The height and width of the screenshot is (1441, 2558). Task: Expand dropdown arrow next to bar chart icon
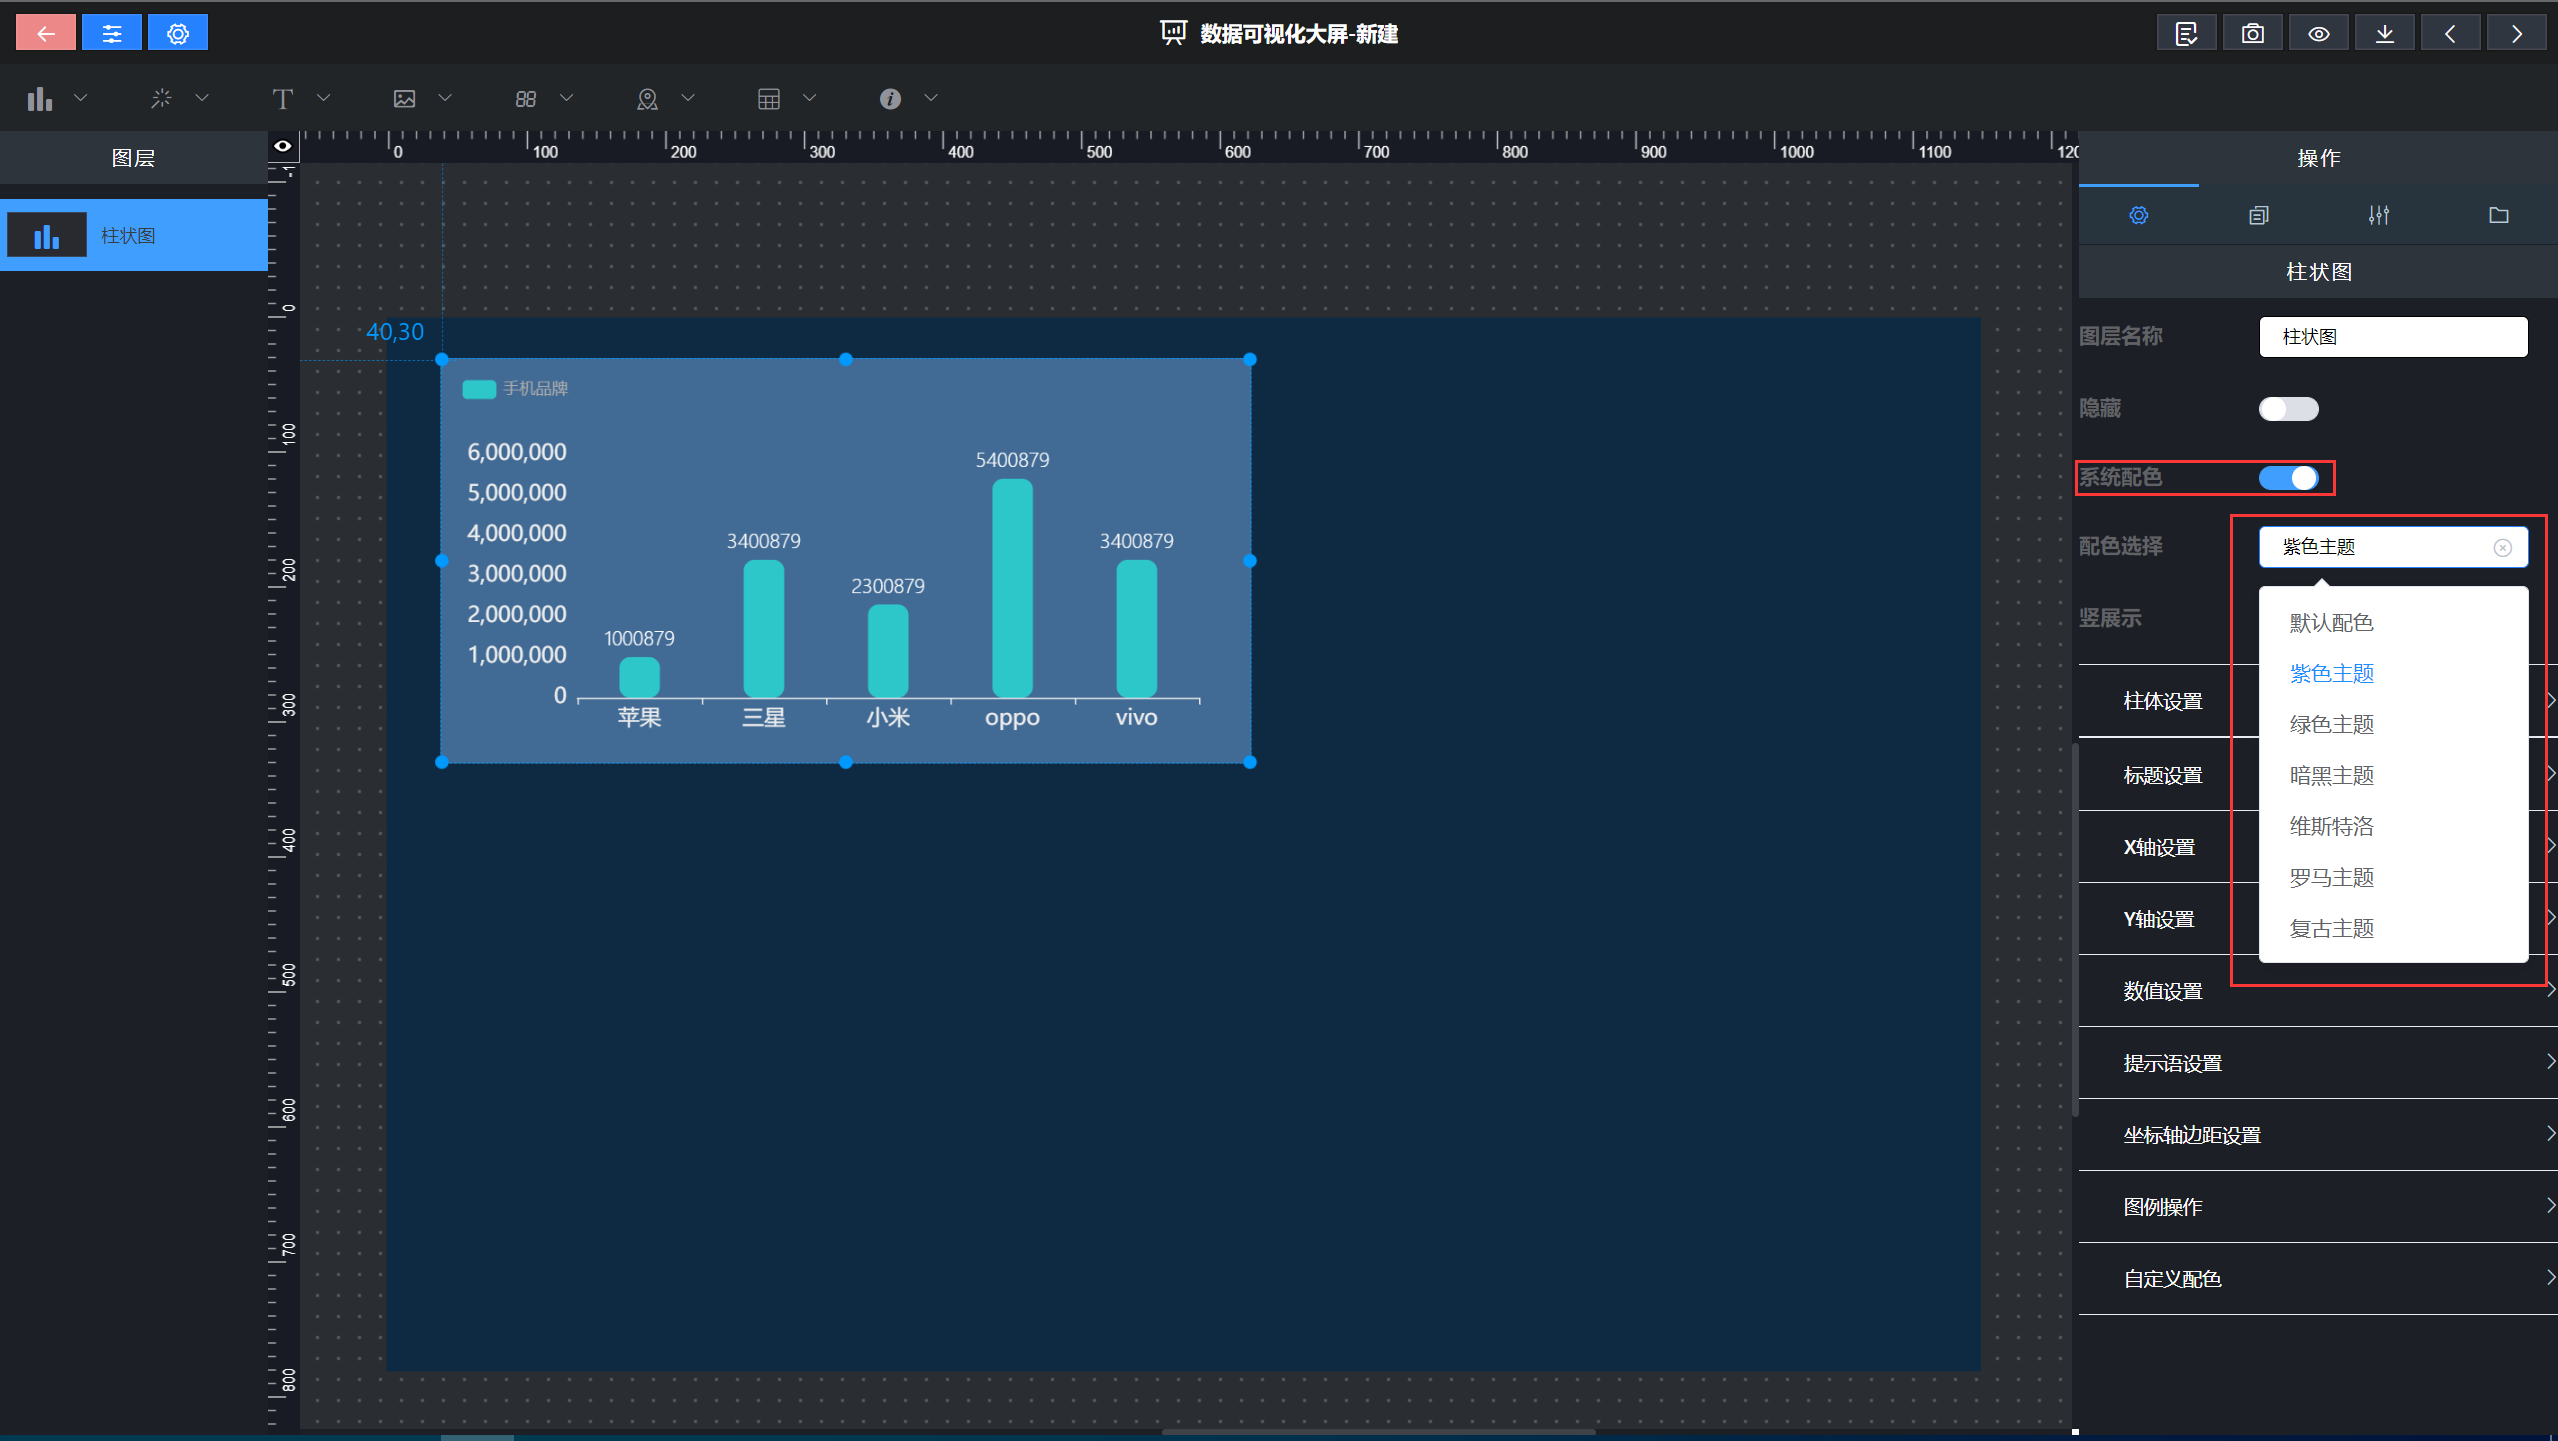point(81,98)
